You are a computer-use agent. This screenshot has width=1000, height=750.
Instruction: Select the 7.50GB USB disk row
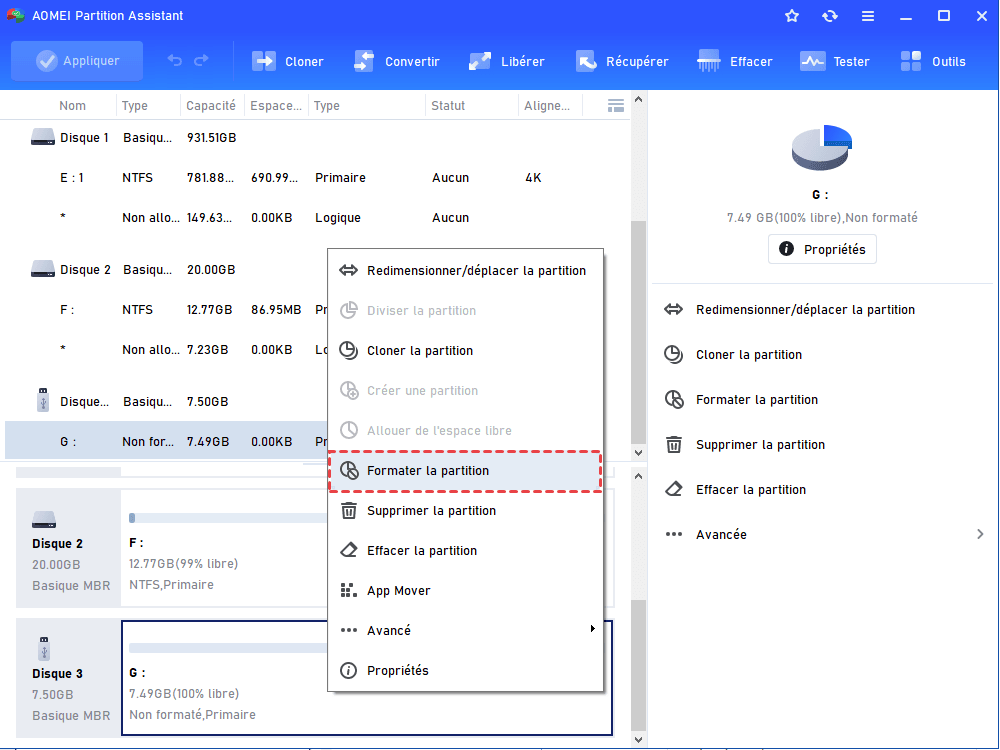(166, 402)
